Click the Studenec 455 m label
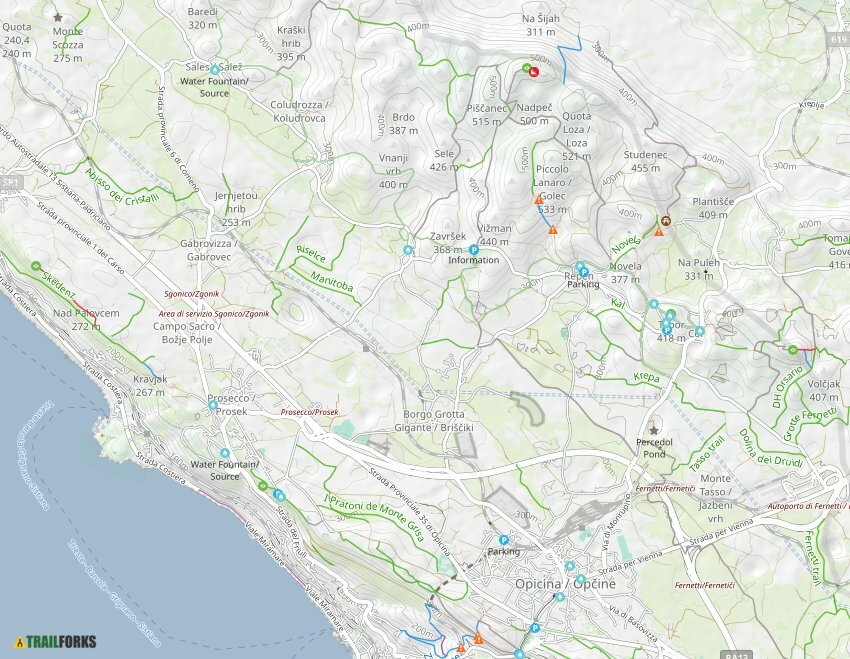The width and height of the screenshot is (850, 659). 645,161
